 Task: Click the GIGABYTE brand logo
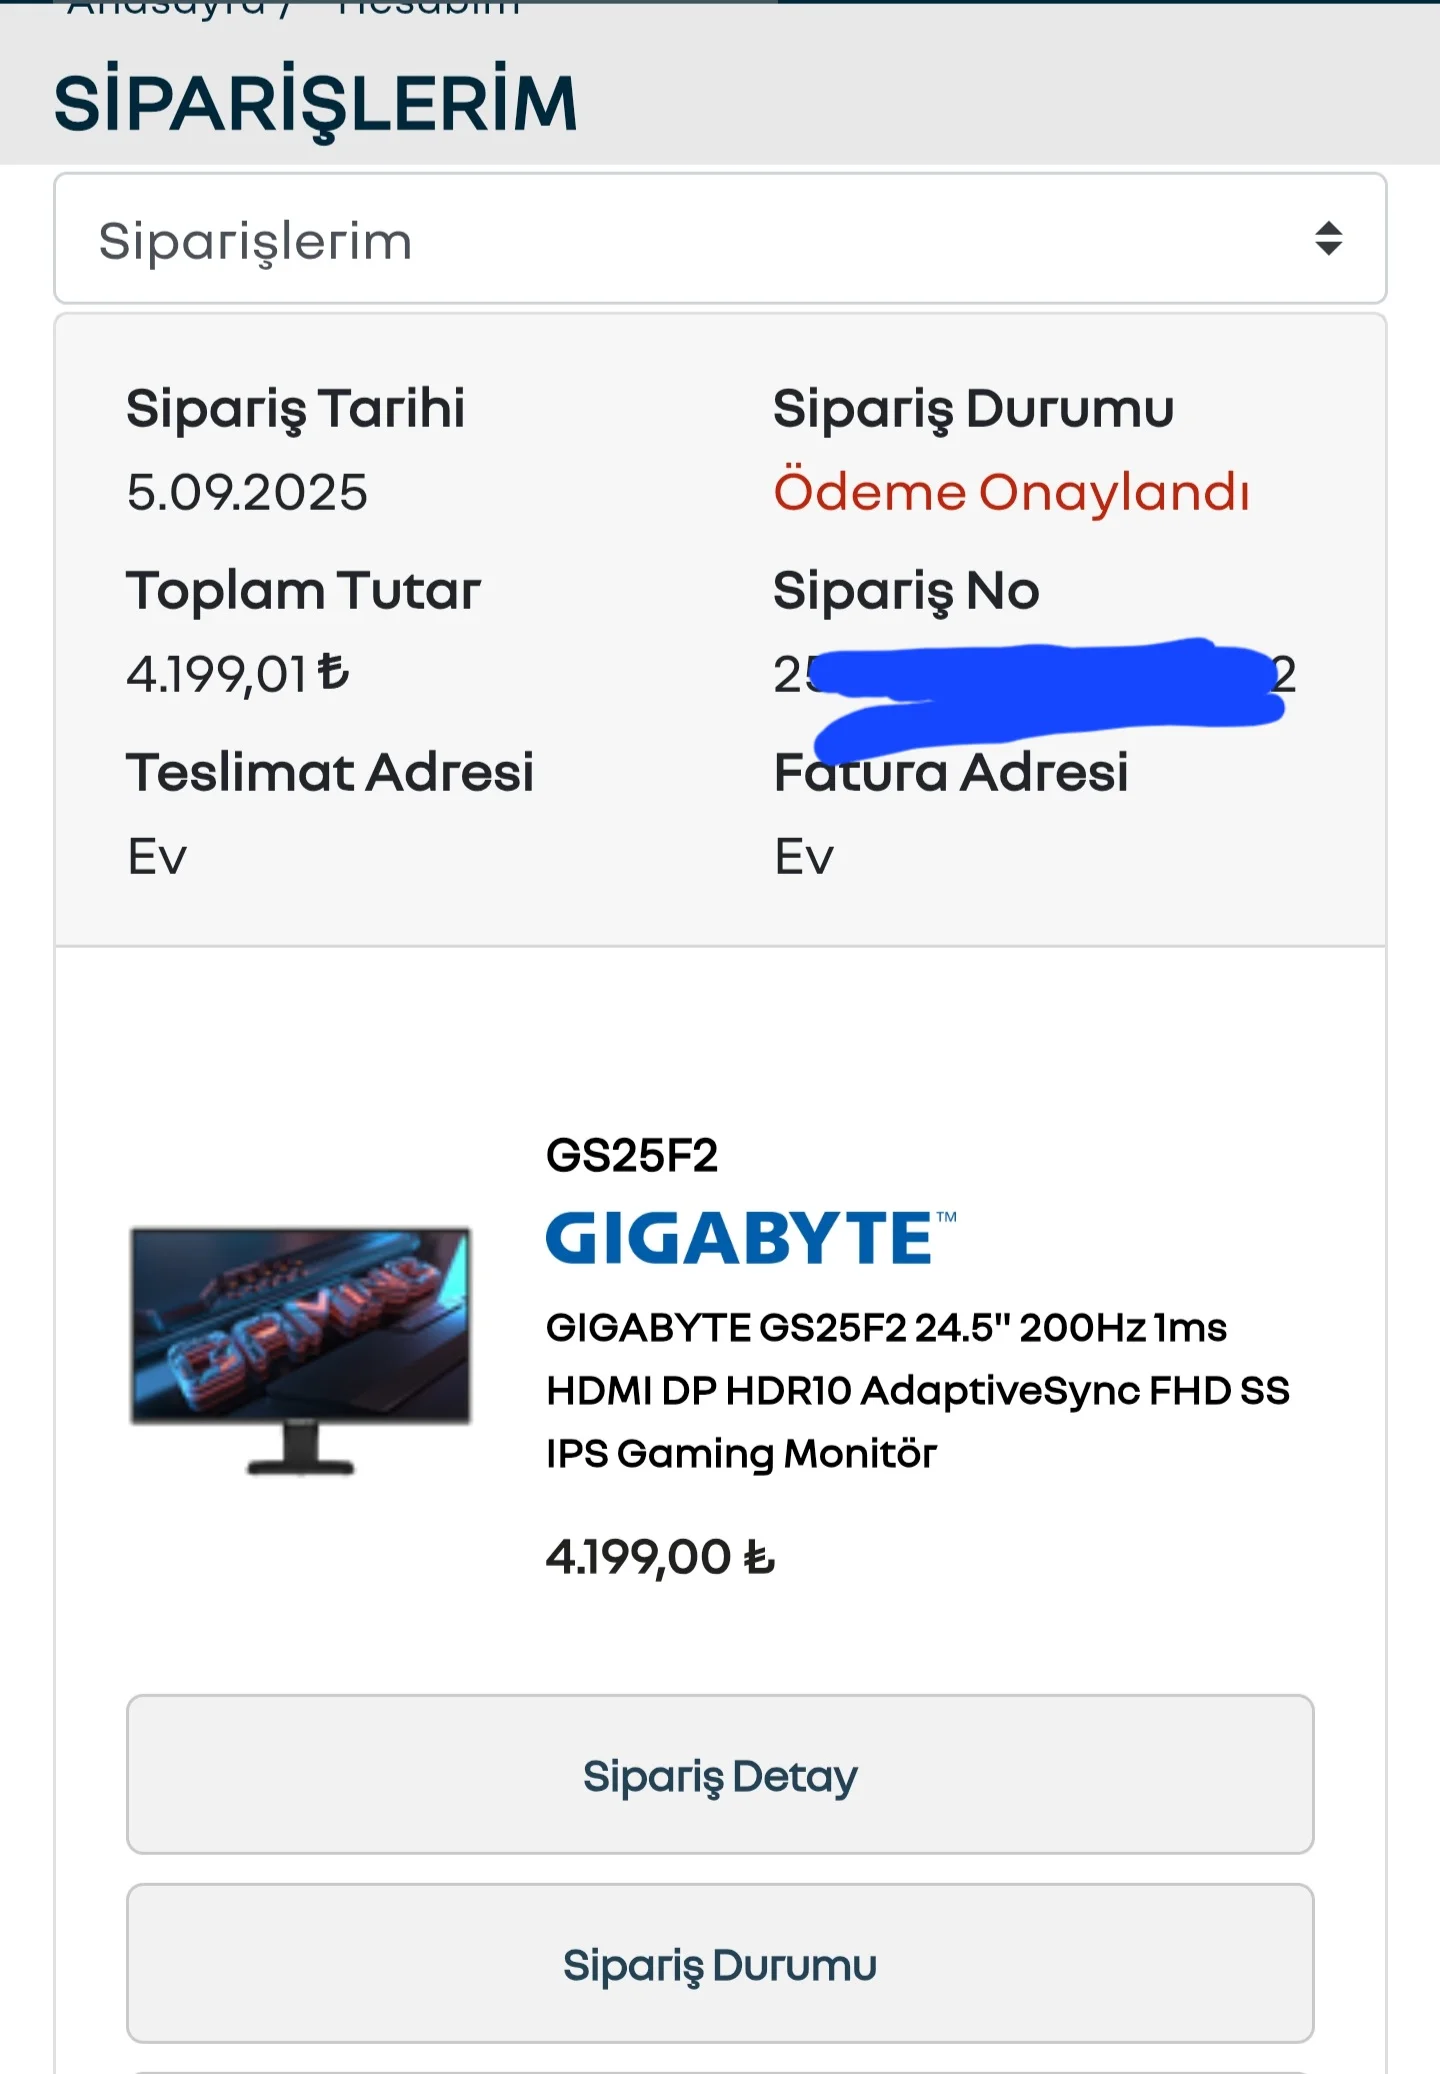[751, 1238]
